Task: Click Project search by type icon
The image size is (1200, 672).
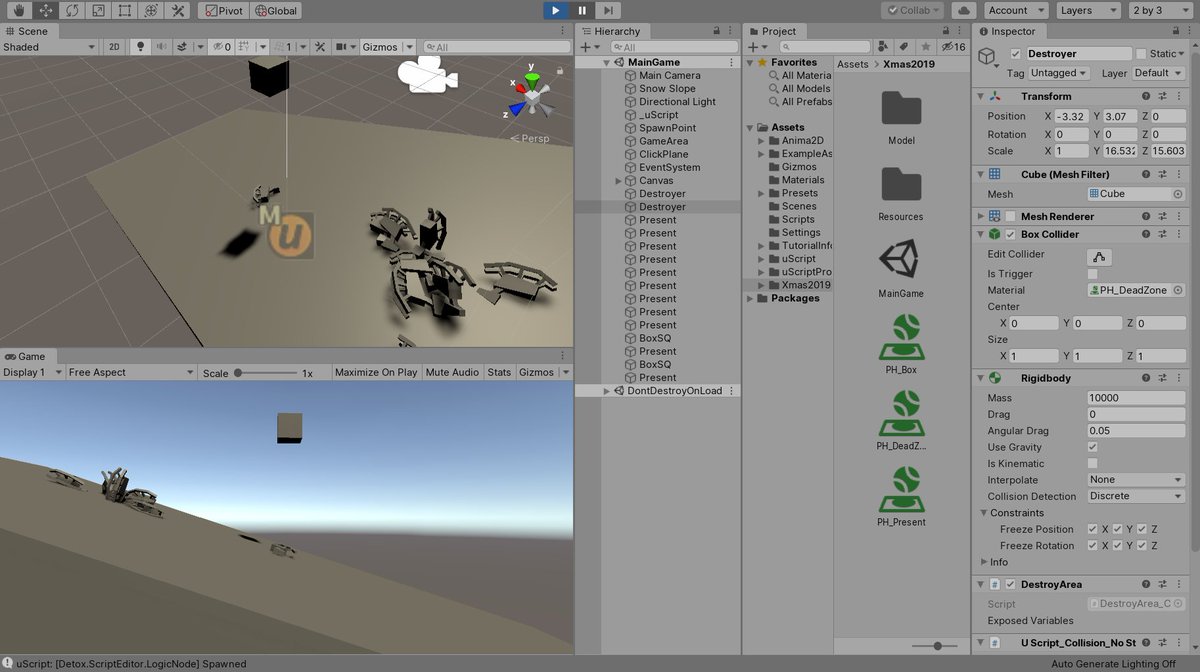Action: [883, 47]
